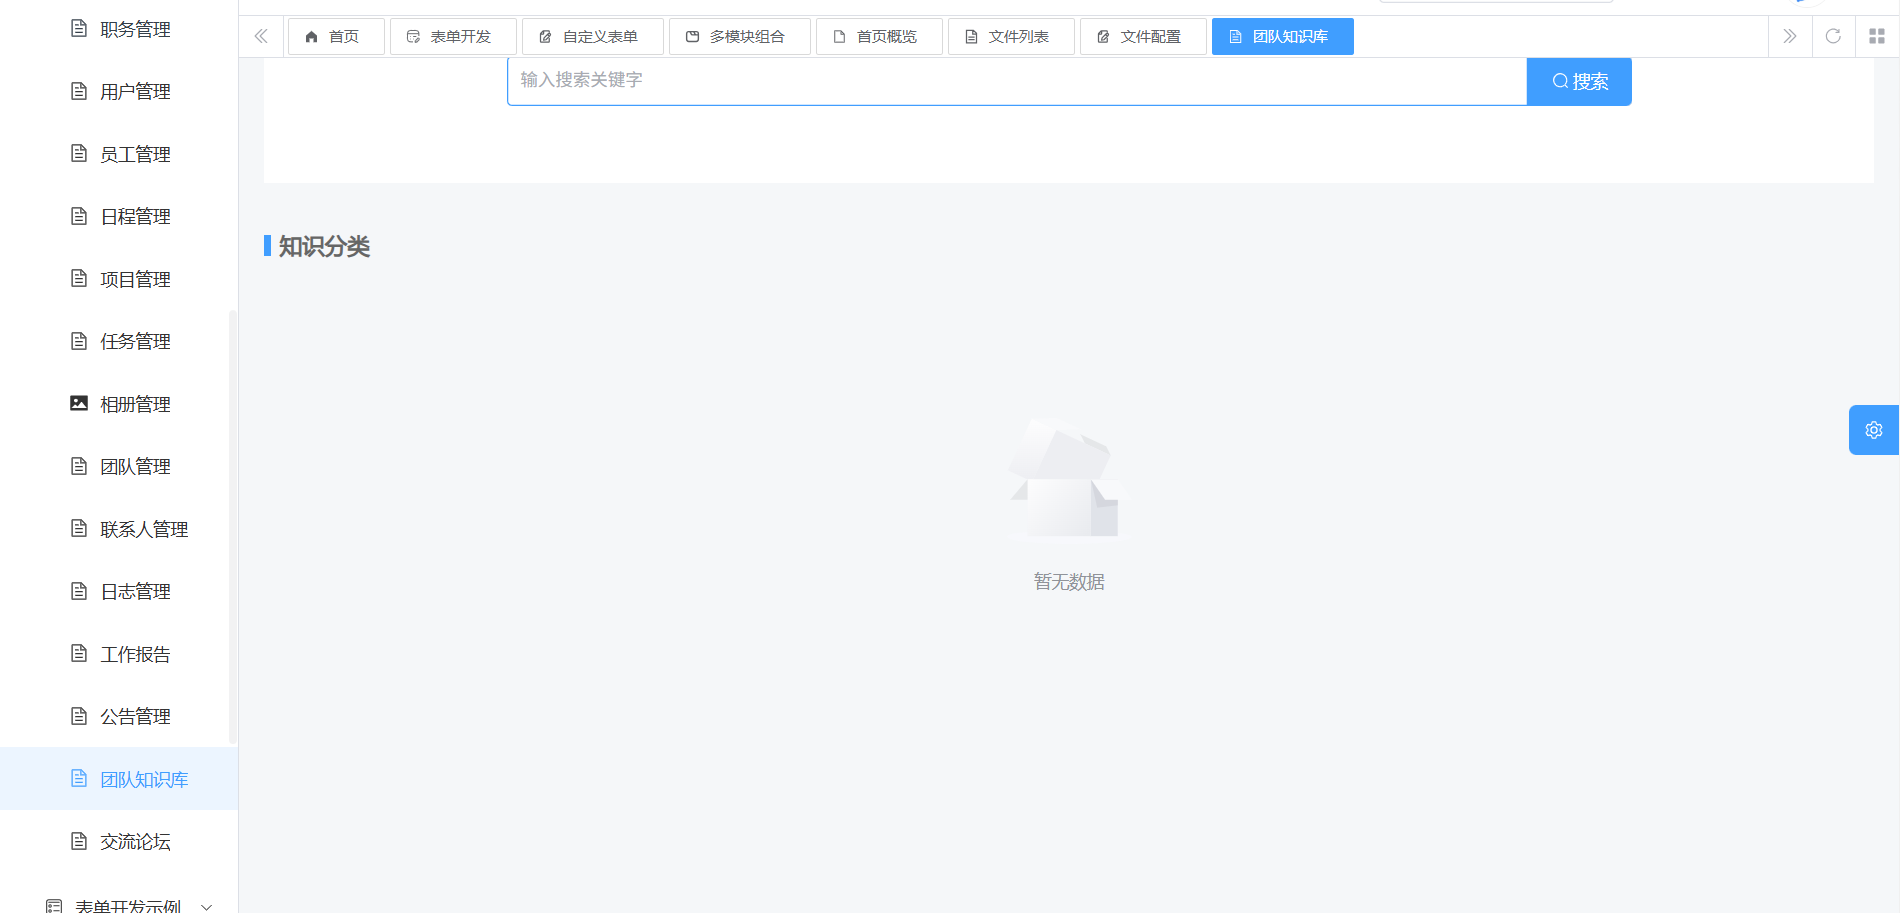Click the document icon beside 职务管理
This screenshot has height=913, width=1903.
pos(79,28)
